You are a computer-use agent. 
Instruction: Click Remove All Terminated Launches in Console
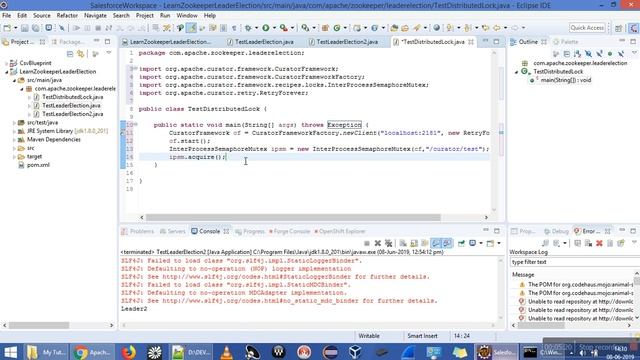point(389,243)
